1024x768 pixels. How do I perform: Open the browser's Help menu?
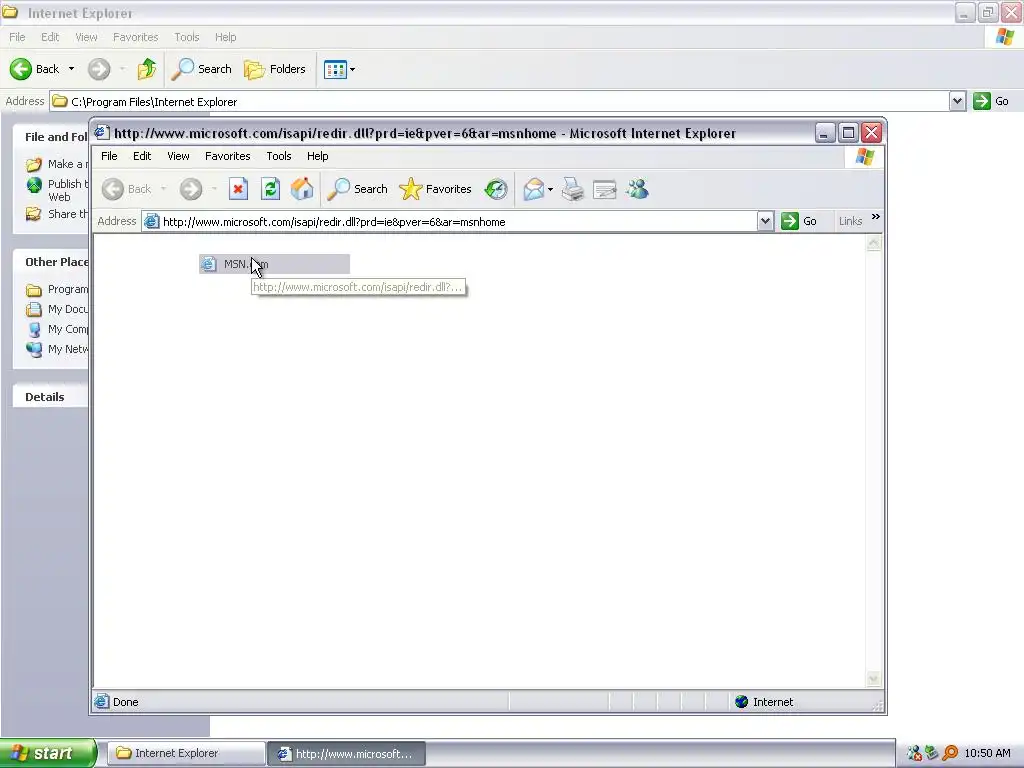coord(317,156)
